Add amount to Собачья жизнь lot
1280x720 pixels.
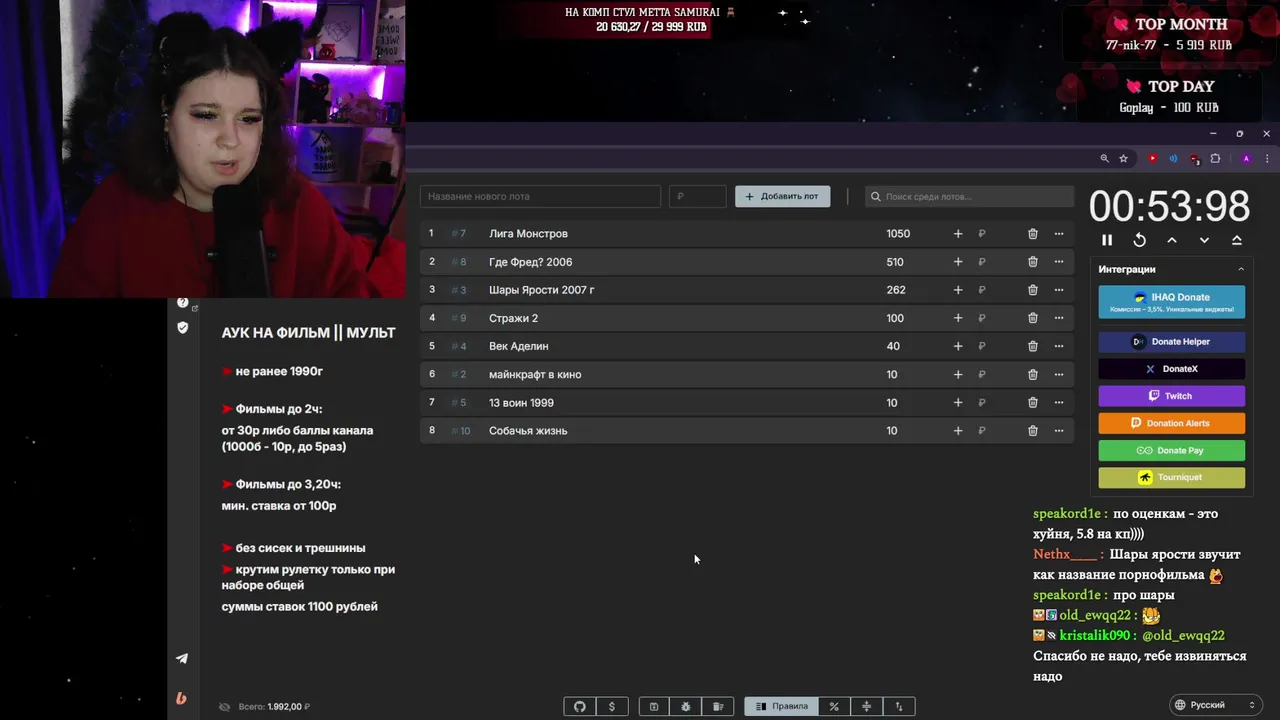point(958,431)
